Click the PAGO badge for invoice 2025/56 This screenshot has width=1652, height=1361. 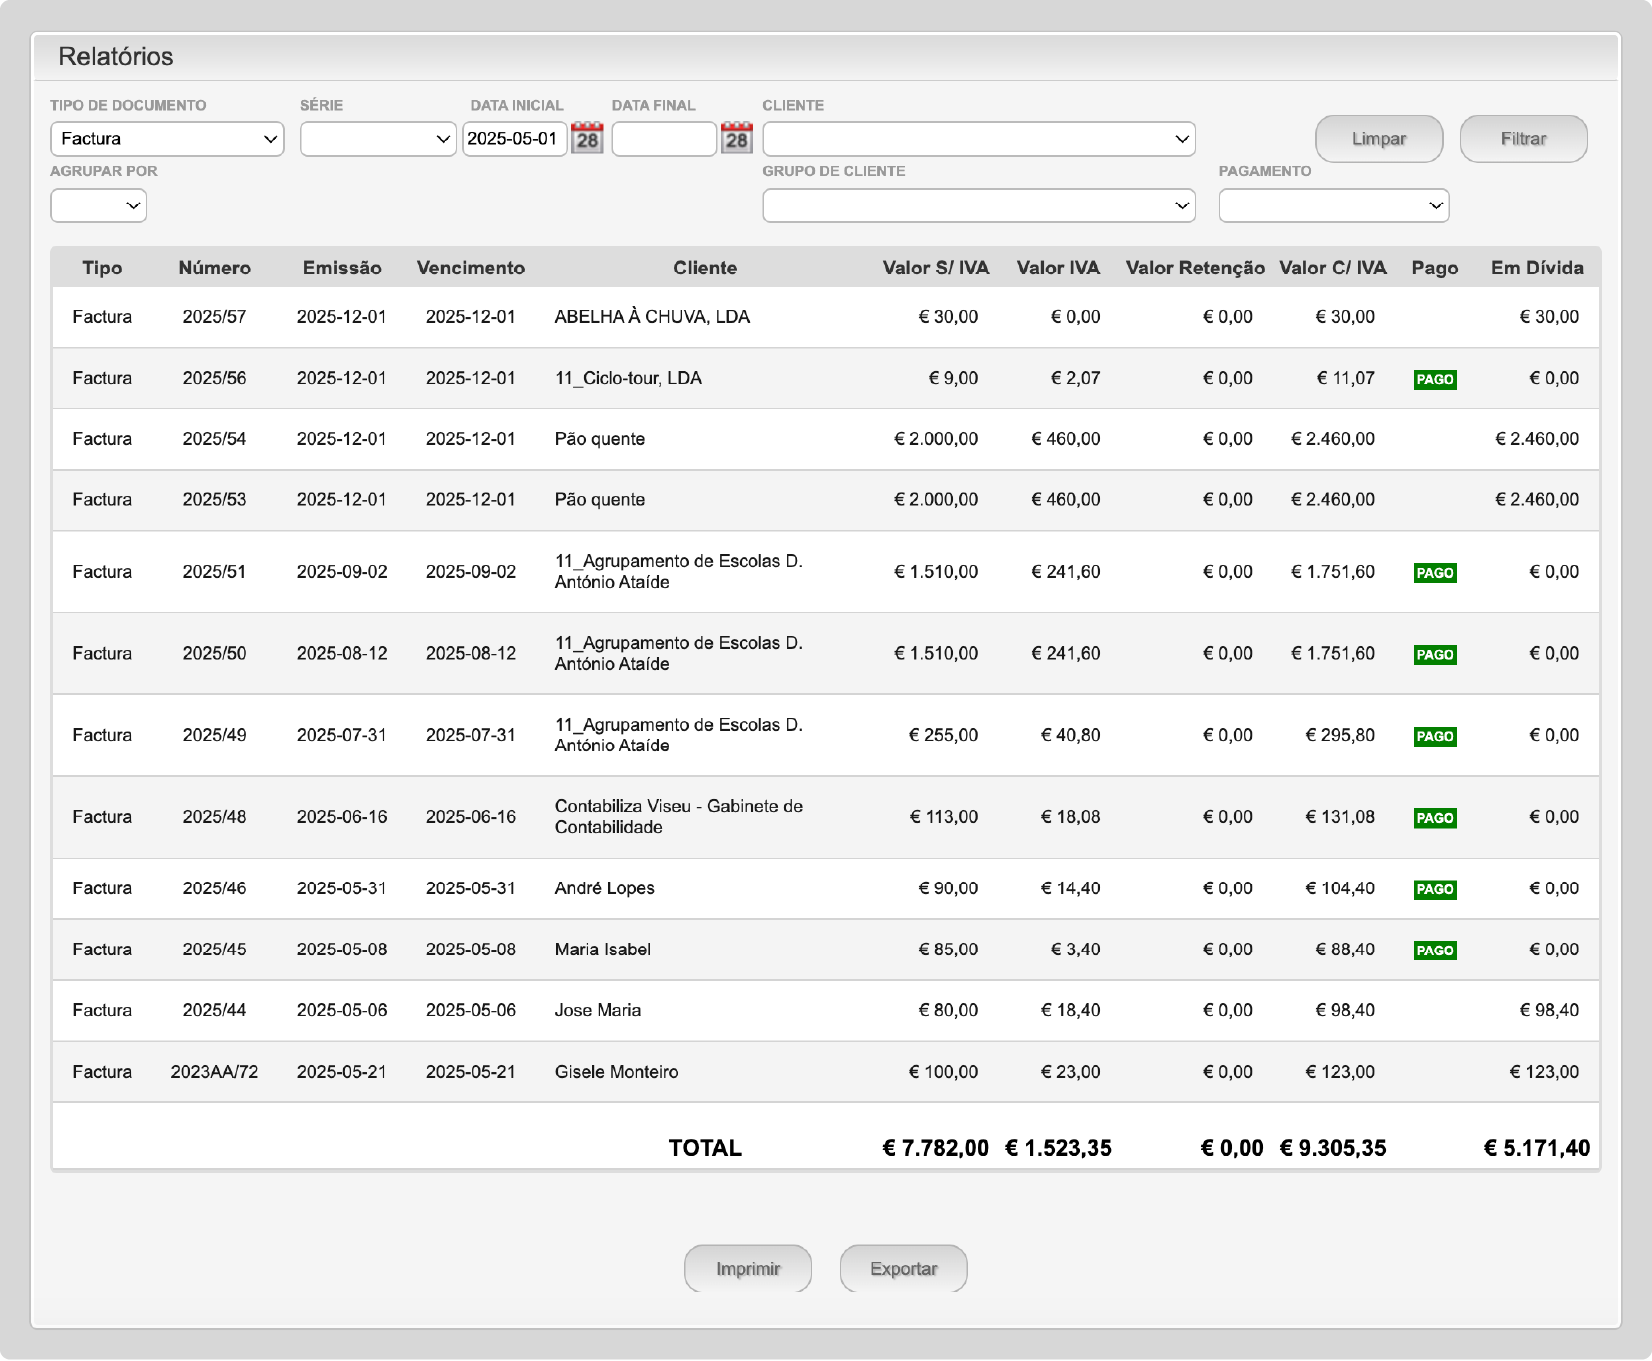tap(1434, 380)
